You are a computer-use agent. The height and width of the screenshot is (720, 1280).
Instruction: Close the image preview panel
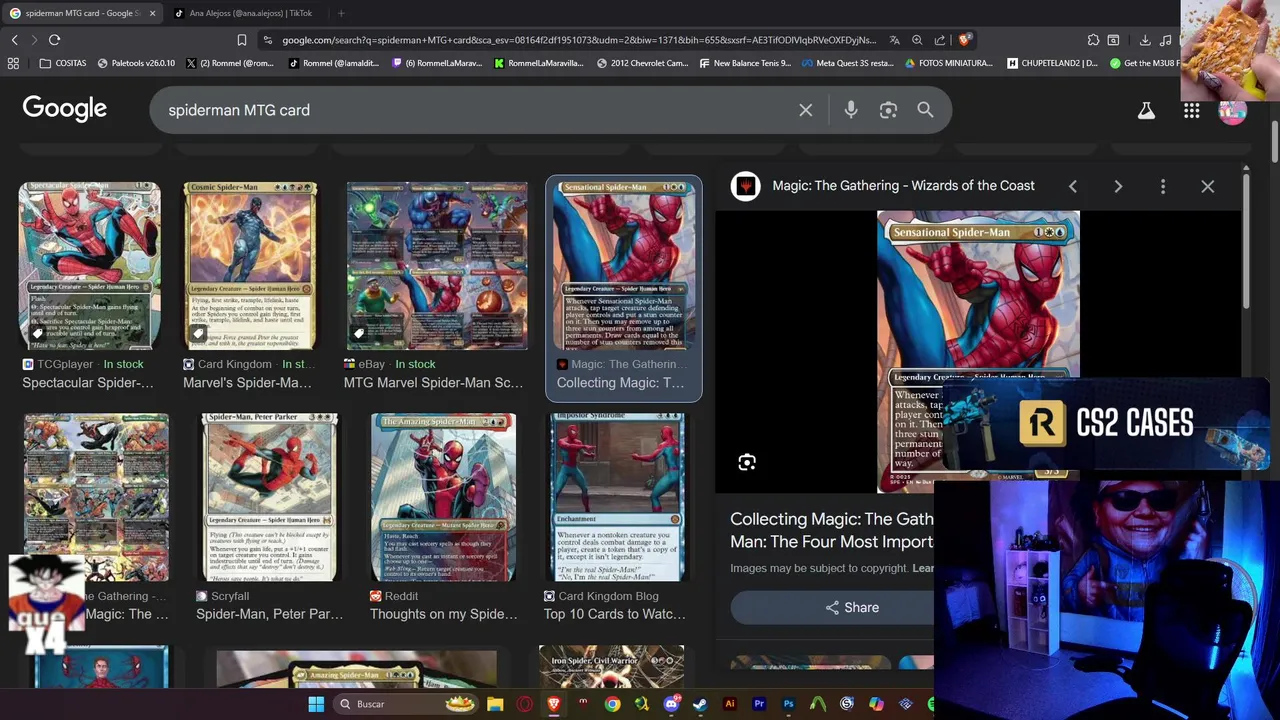tap(1208, 186)
